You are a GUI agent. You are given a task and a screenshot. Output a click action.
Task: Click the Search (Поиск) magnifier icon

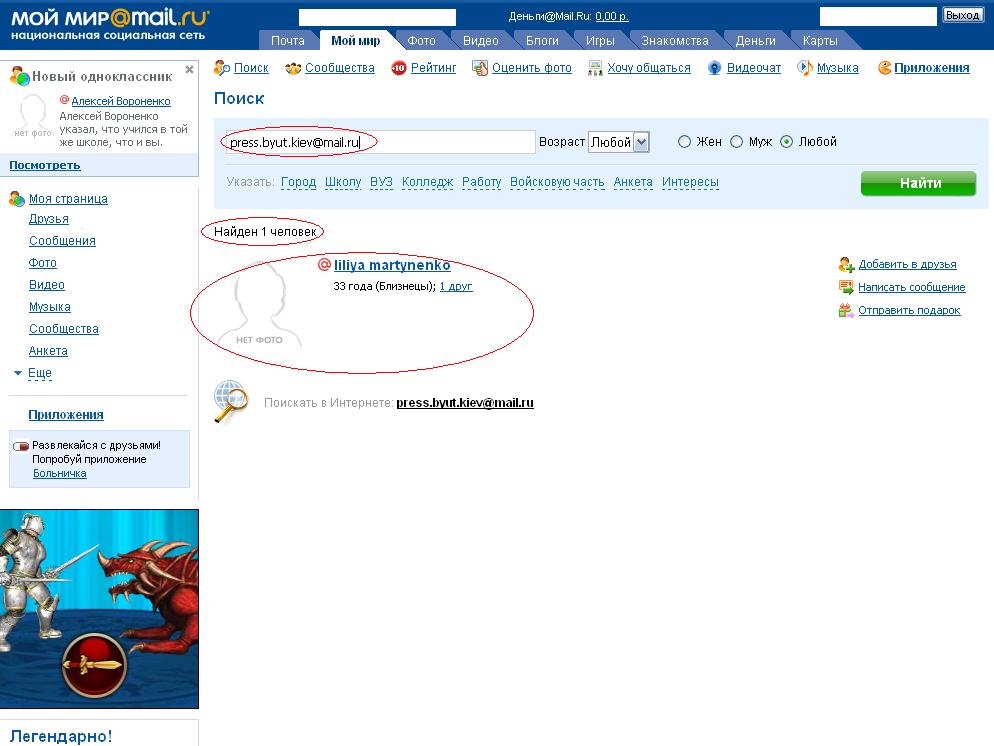pos(222,68)
